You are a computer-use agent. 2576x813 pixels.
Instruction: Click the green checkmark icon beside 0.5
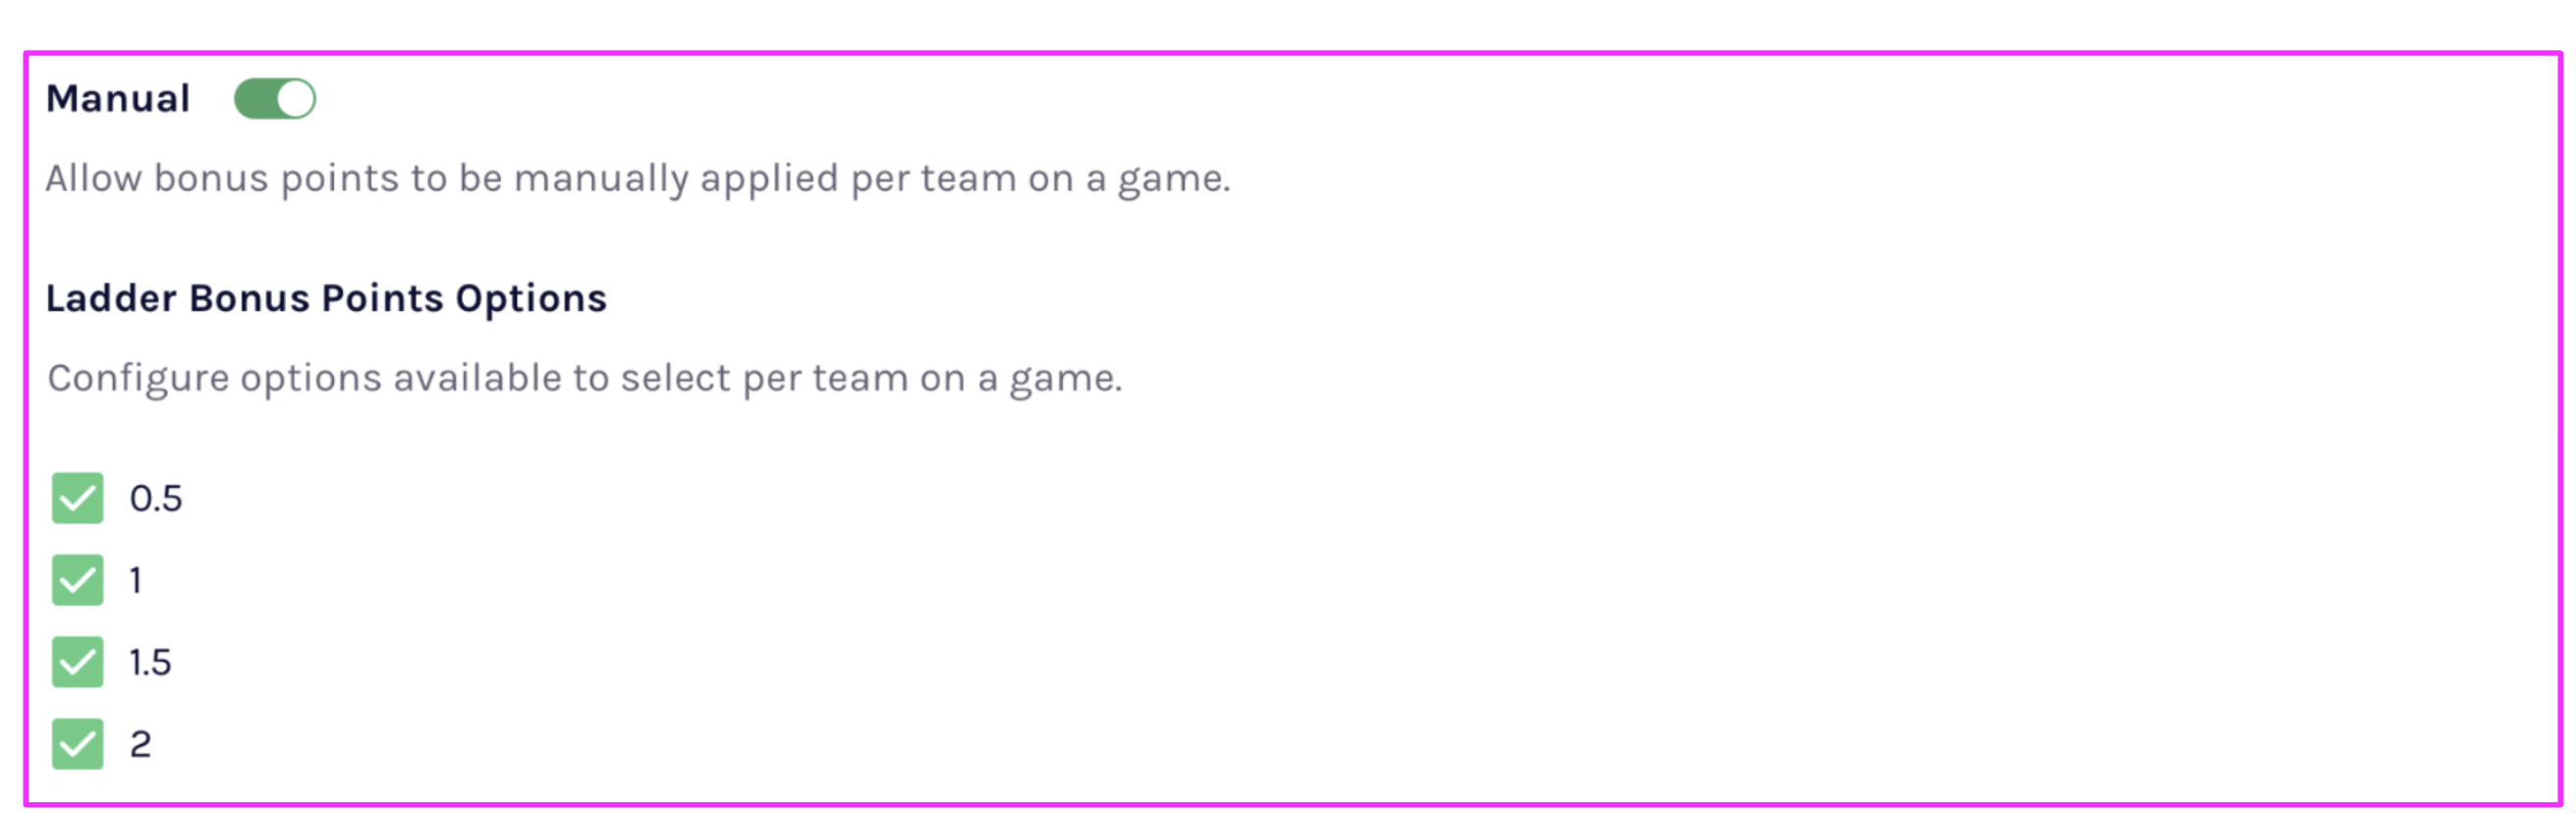[x=78, y=498]
